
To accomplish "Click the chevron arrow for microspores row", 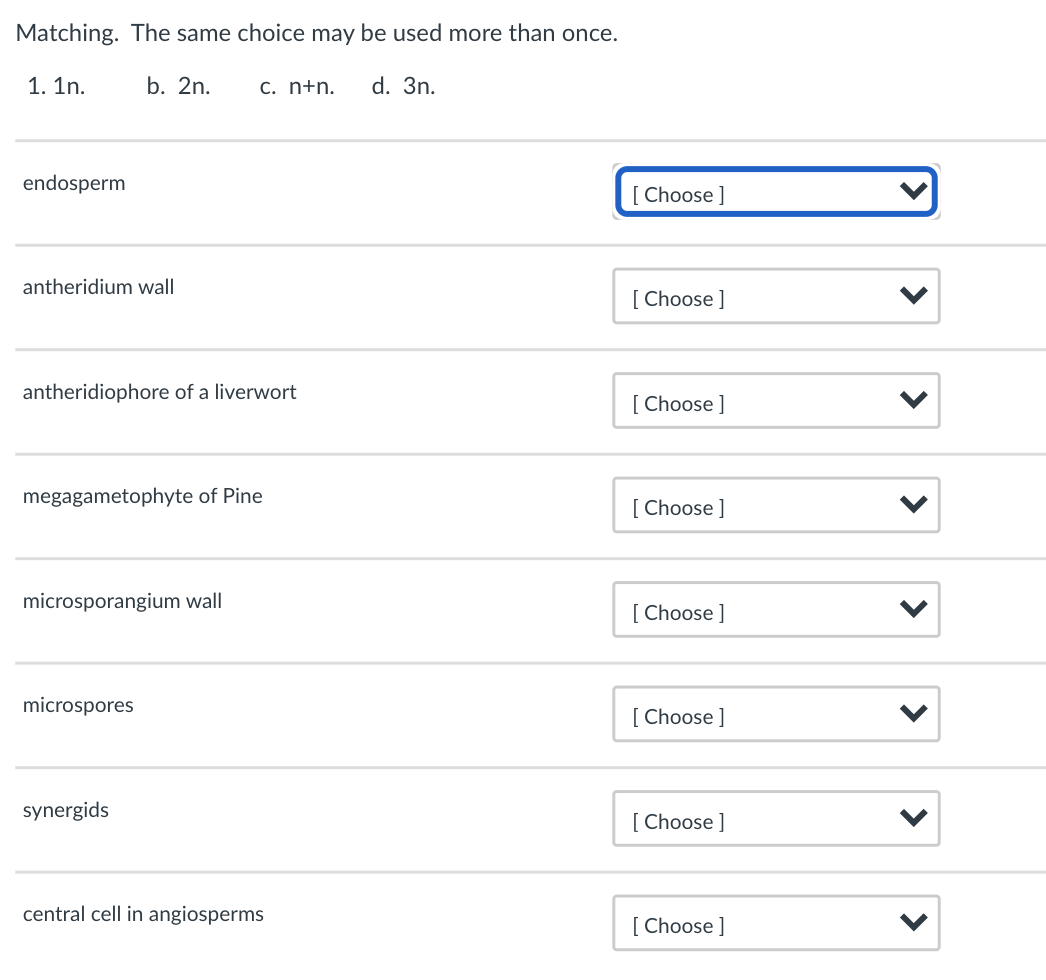I will 911,714.
